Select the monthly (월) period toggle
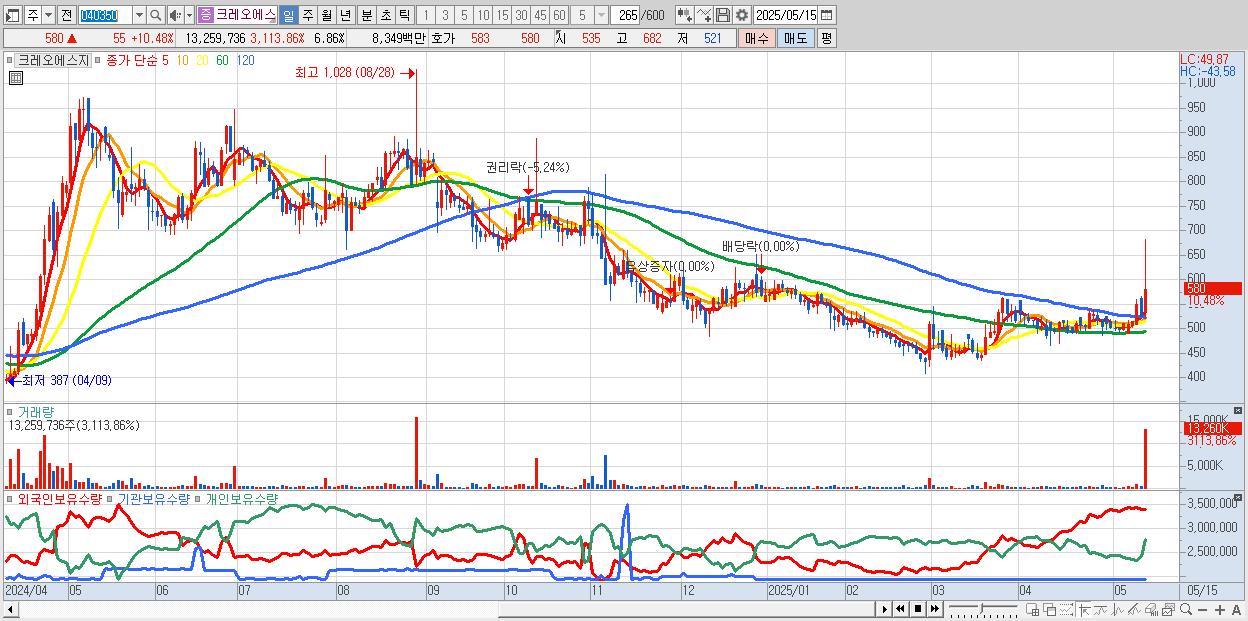1248x621 pixels. pyautogui.click(x=327, y=15)
